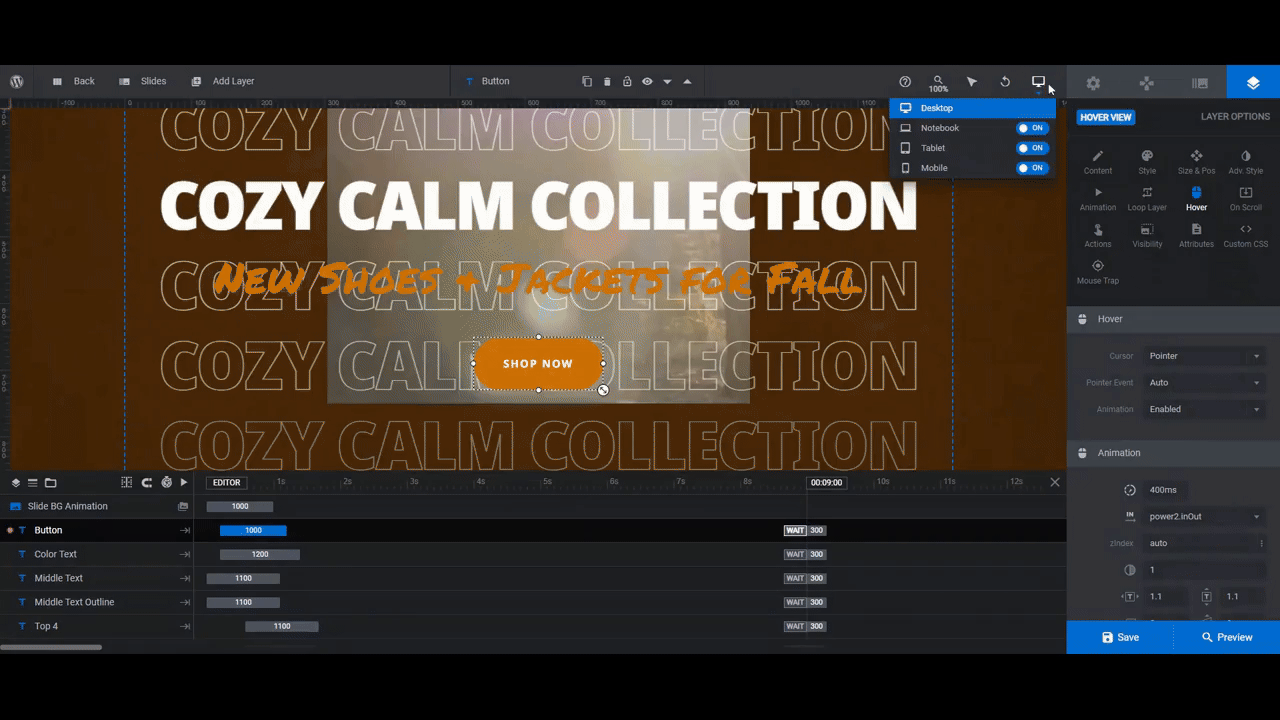Click the 00:09:00 timeline end marker
Screen dimensions: 1280x720
826,483
